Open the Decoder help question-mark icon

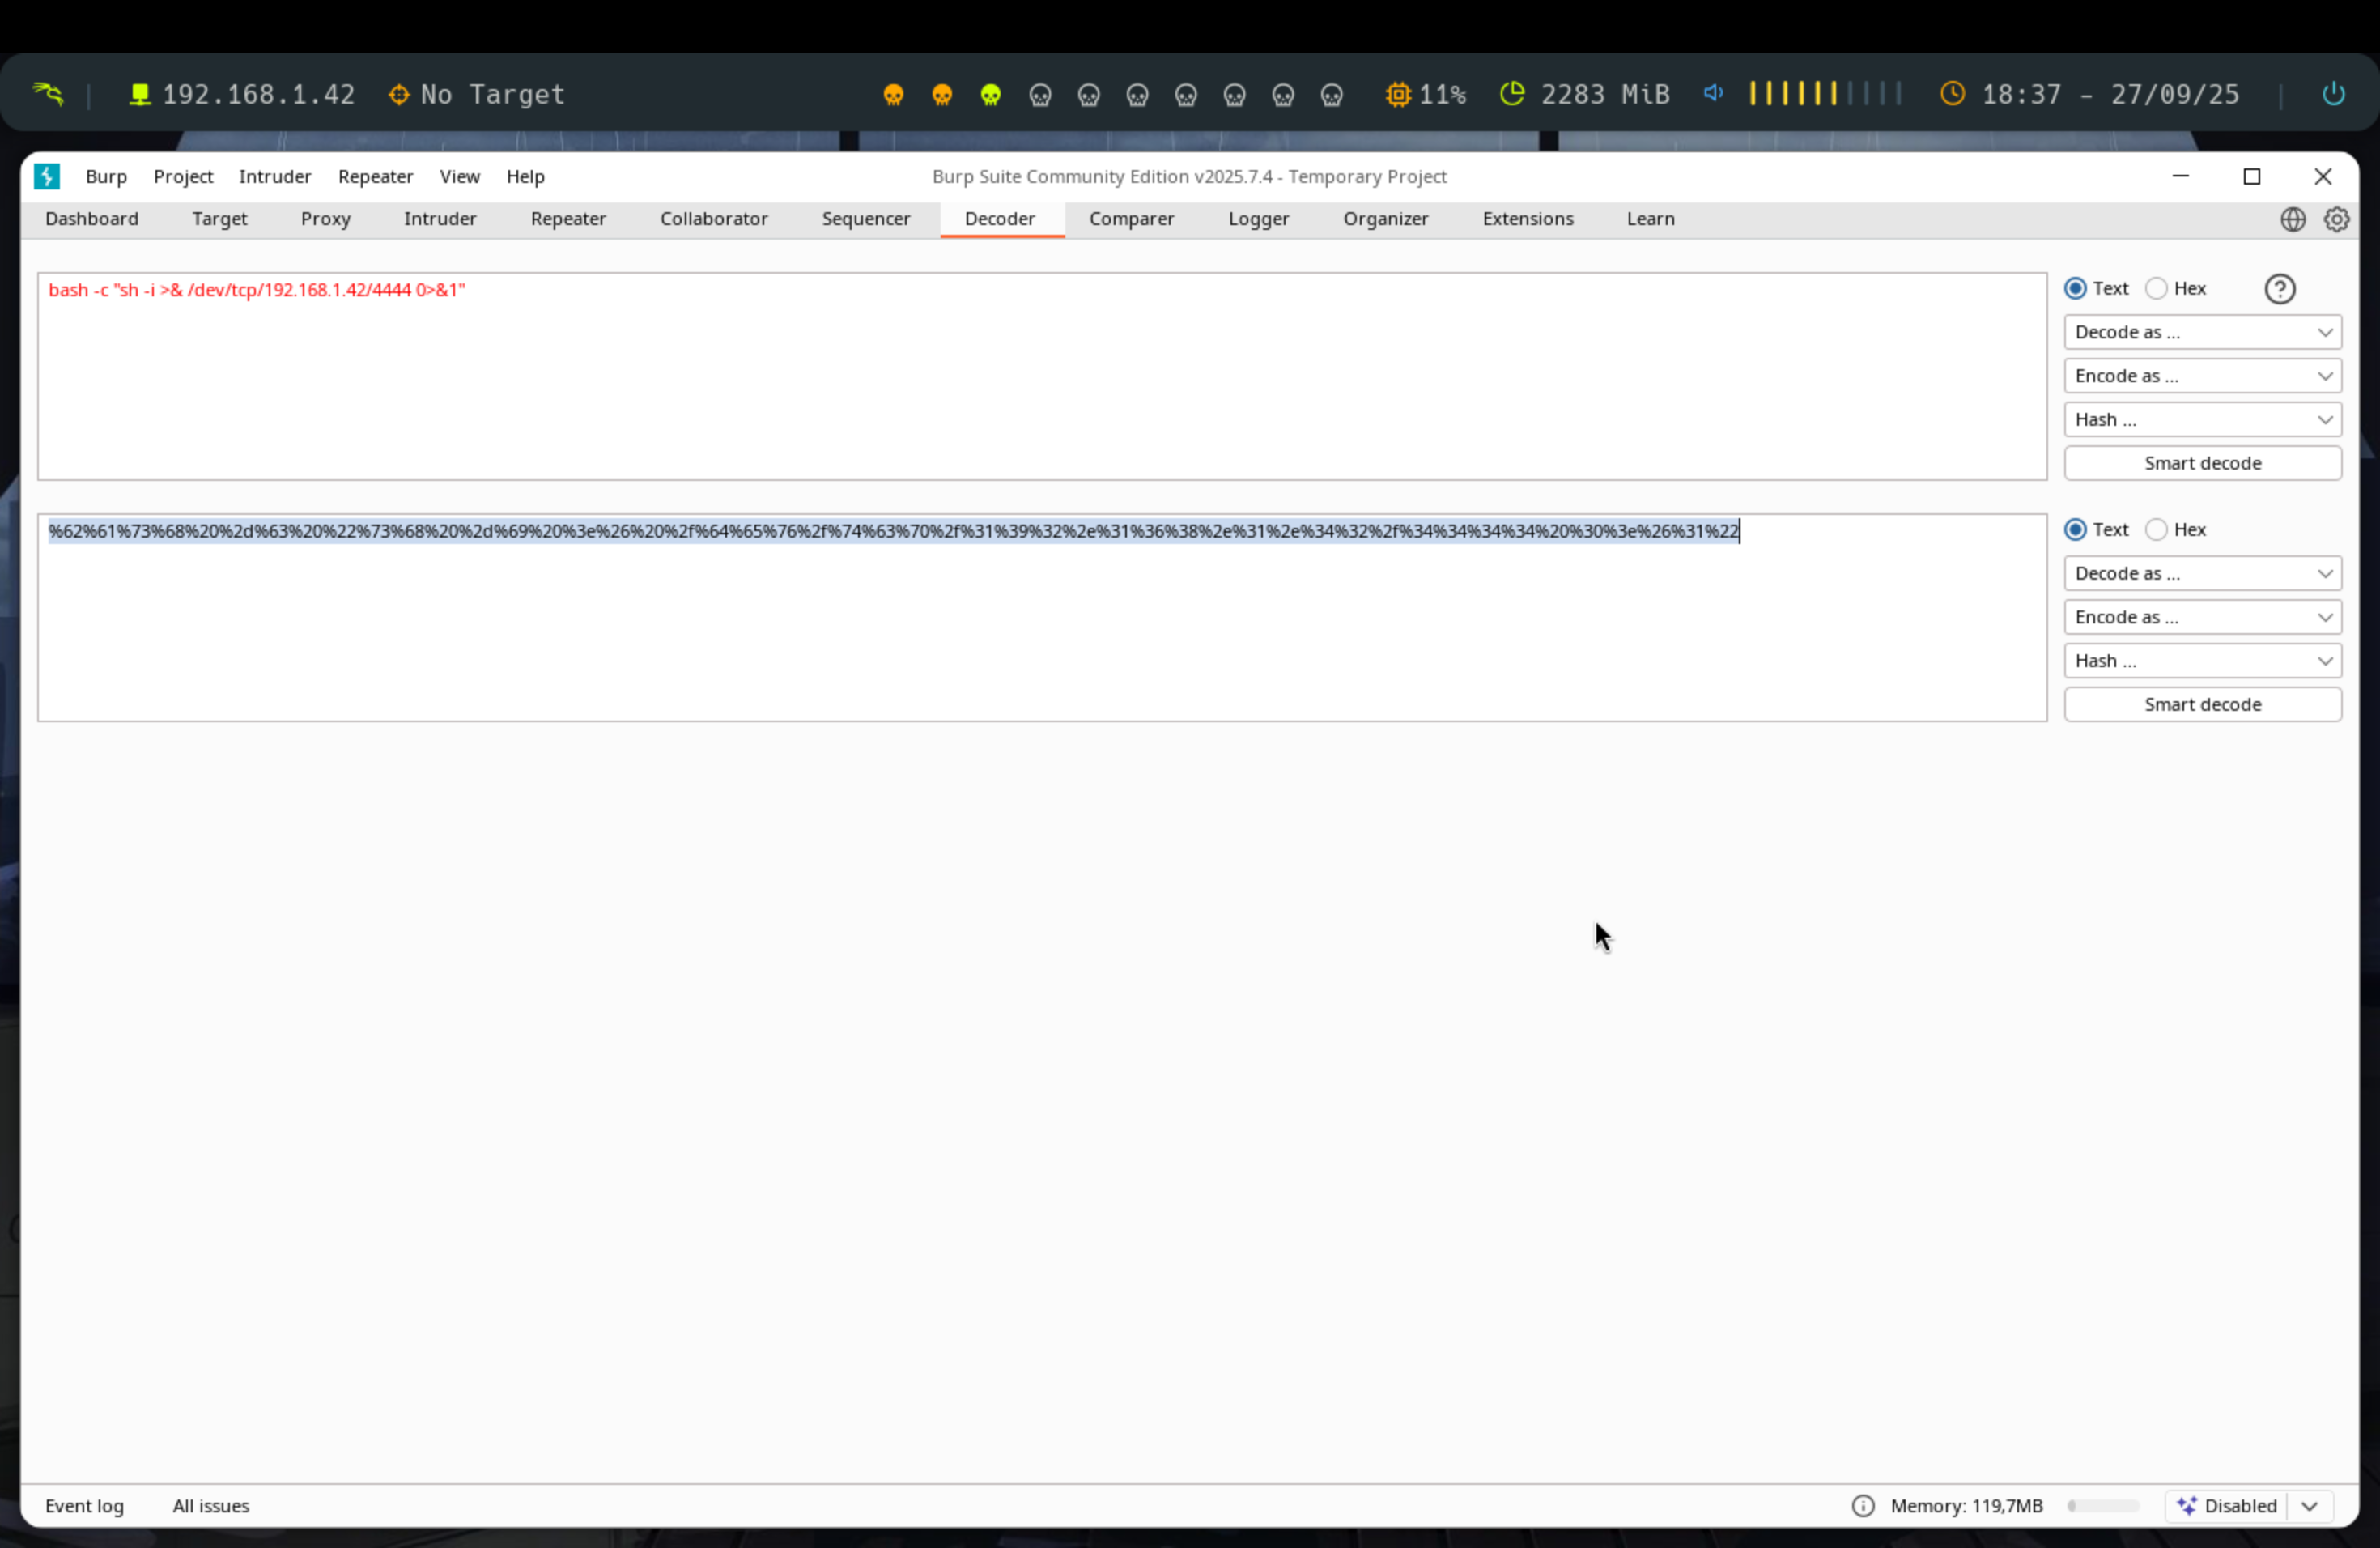click(x=2279, y=289)
